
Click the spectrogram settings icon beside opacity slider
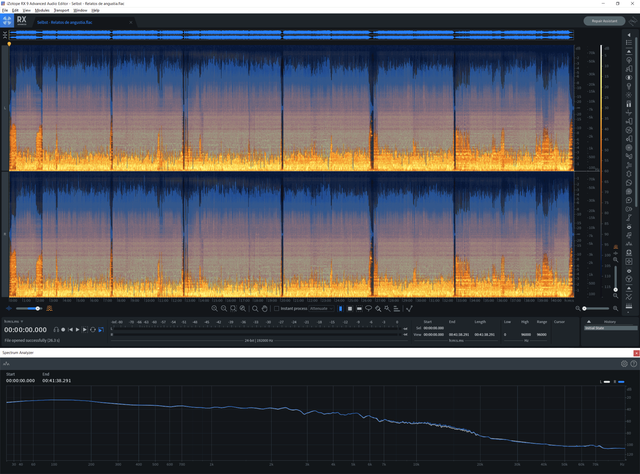pos(49,309)
